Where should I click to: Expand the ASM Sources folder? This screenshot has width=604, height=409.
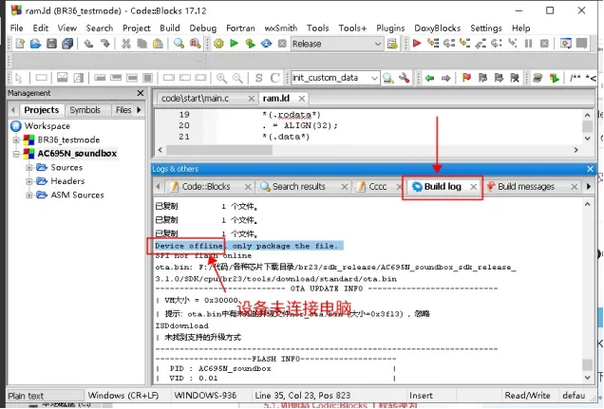click(29, 195)
